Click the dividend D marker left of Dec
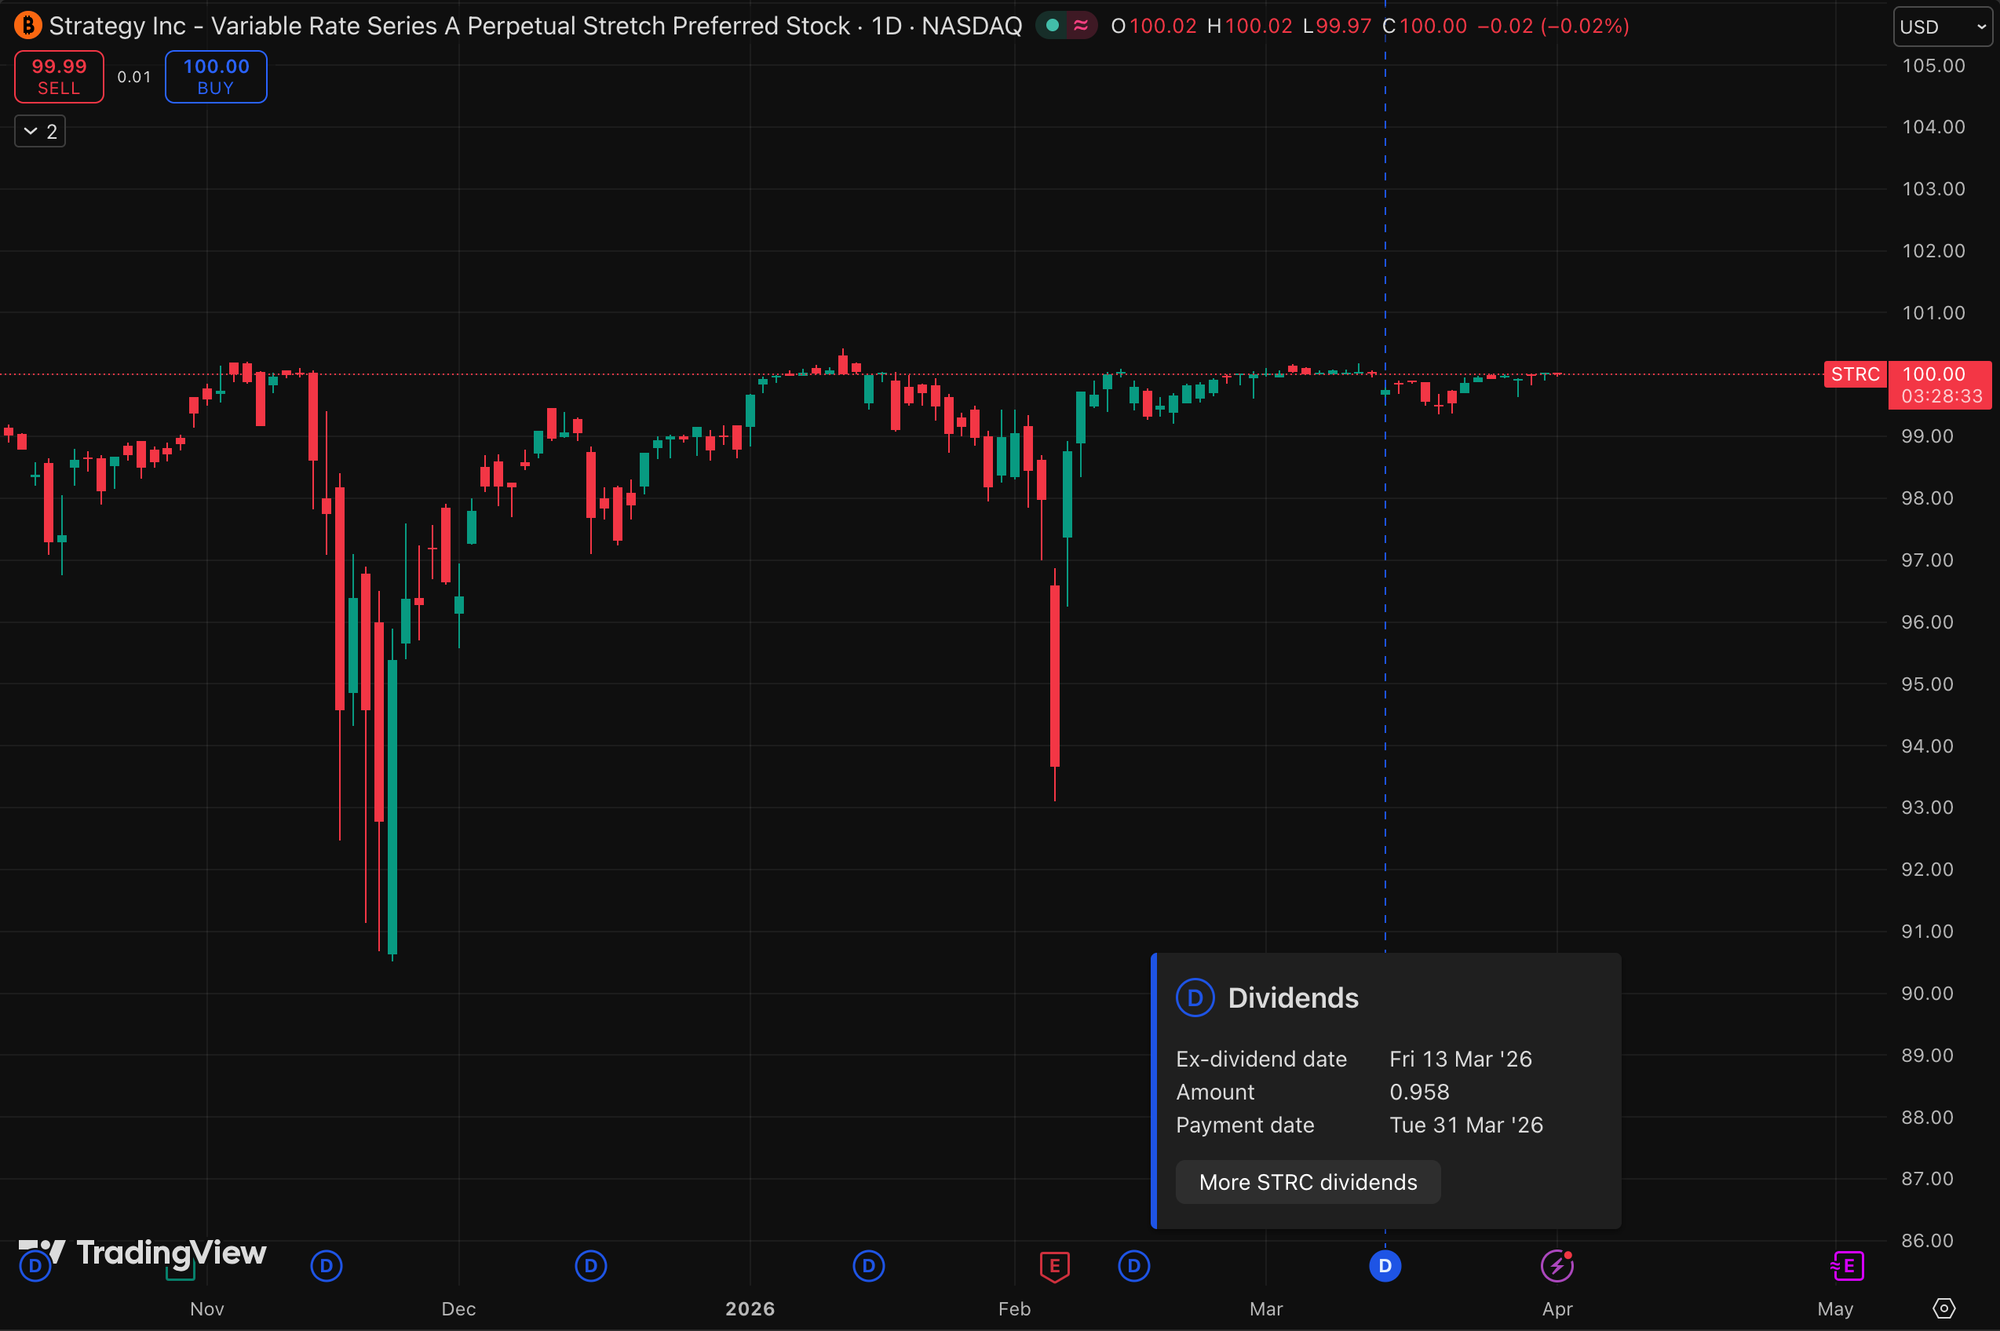Screen dimensions: 2000x1331 tap(326, 1266)
